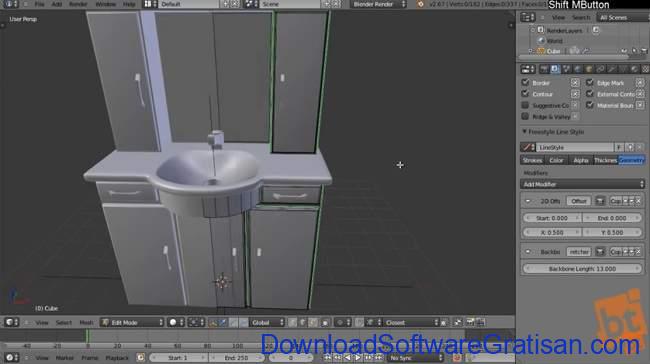The height and width of the screenshot is (364, 650).
Task: Open the Render Layers properties tab icon
Action: (555, 69)
